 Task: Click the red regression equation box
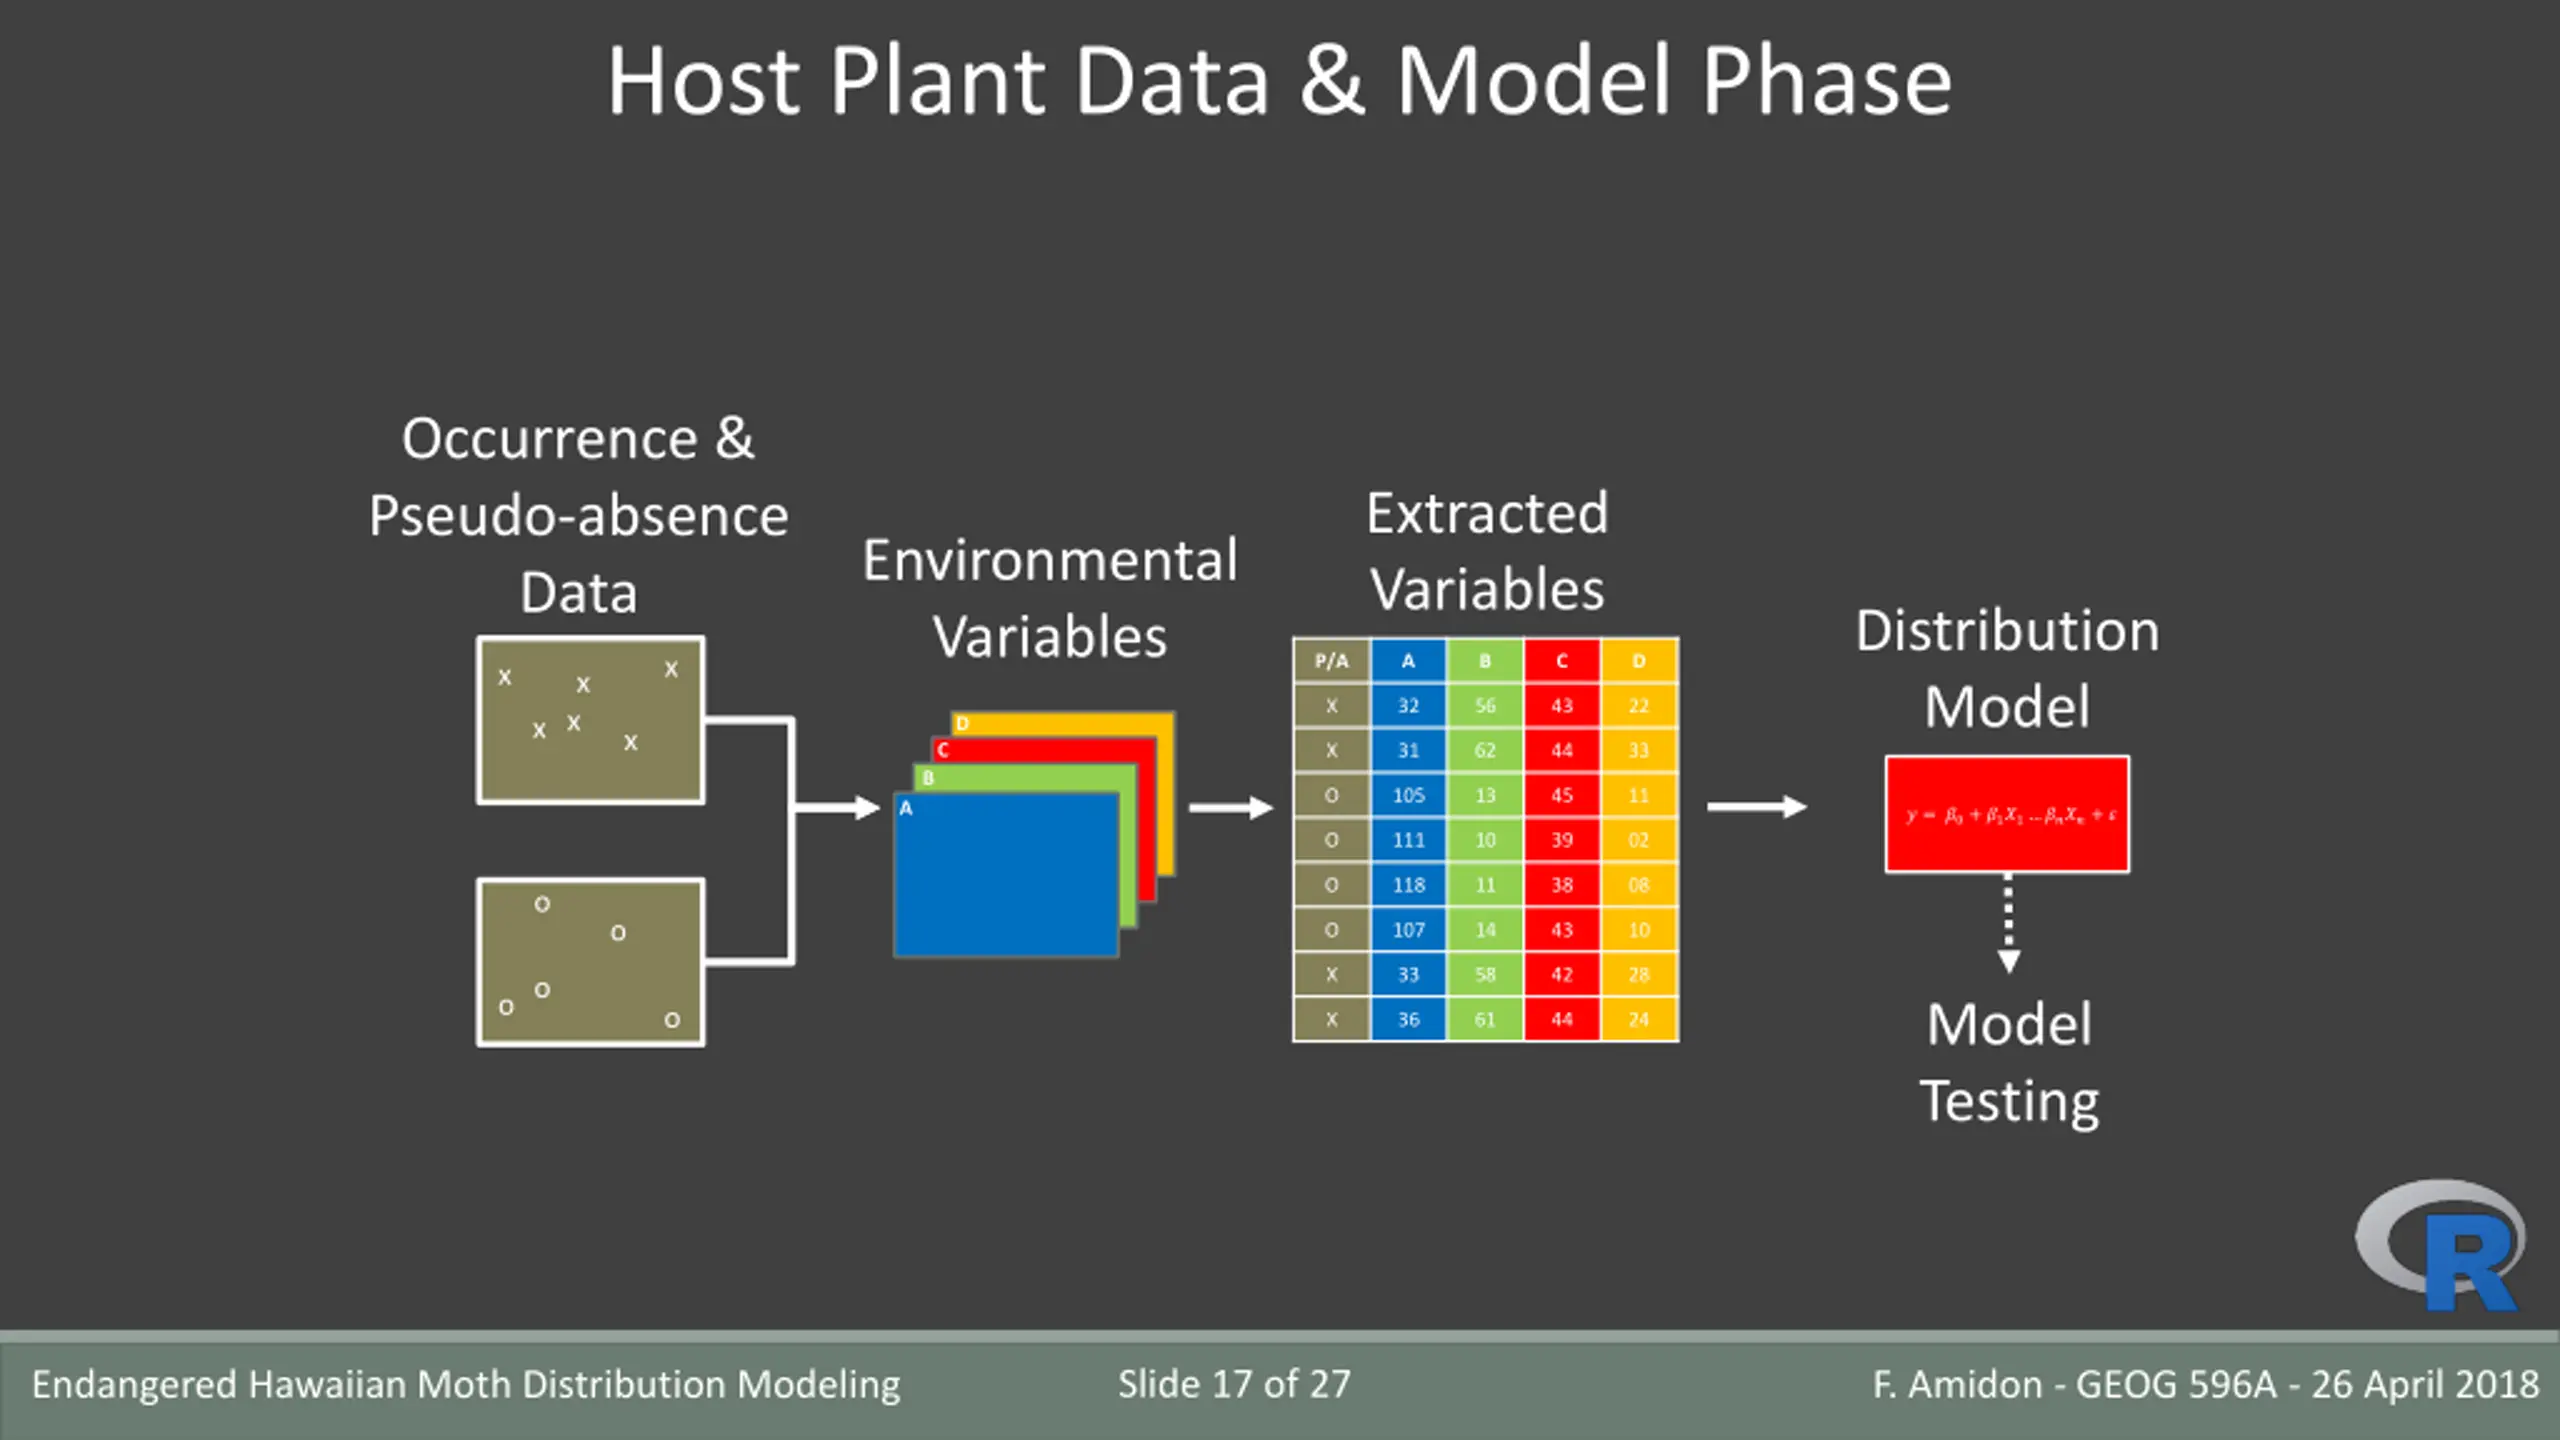coord(2007,814)
